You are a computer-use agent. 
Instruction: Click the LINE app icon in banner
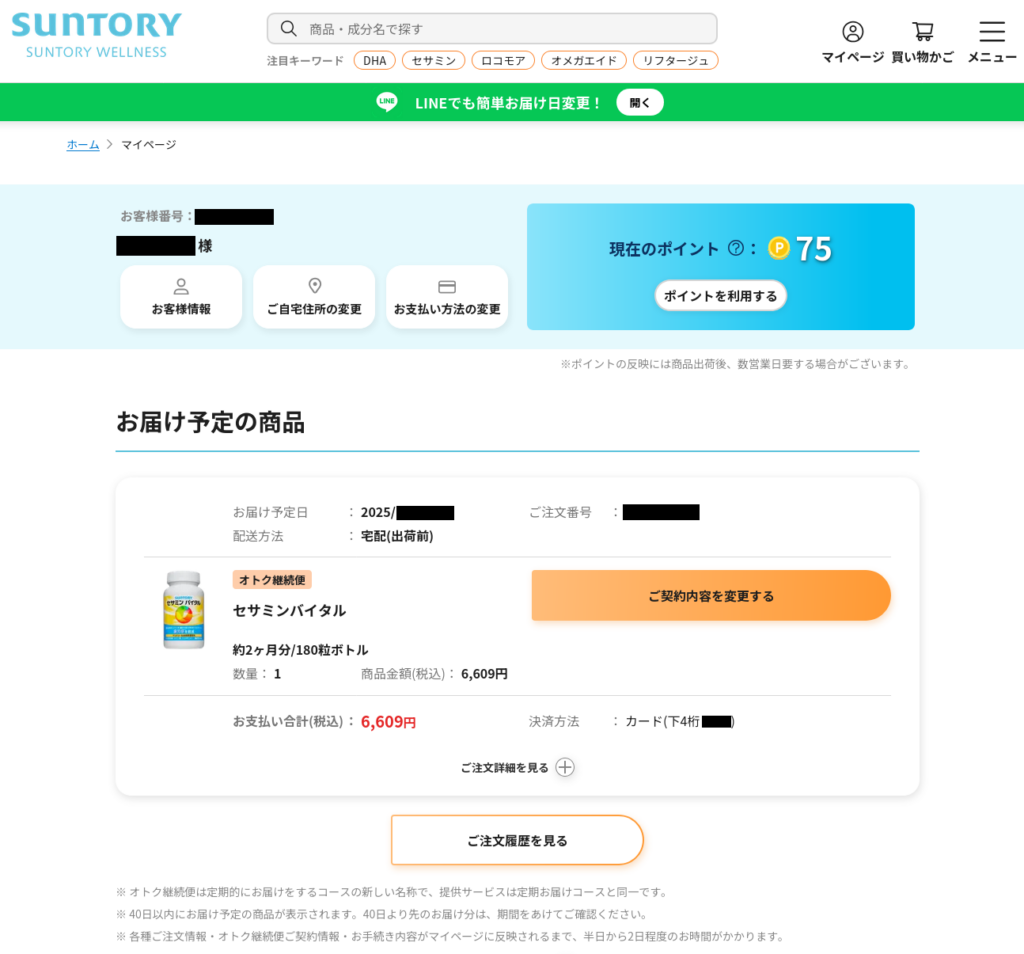tap(387, 102)
